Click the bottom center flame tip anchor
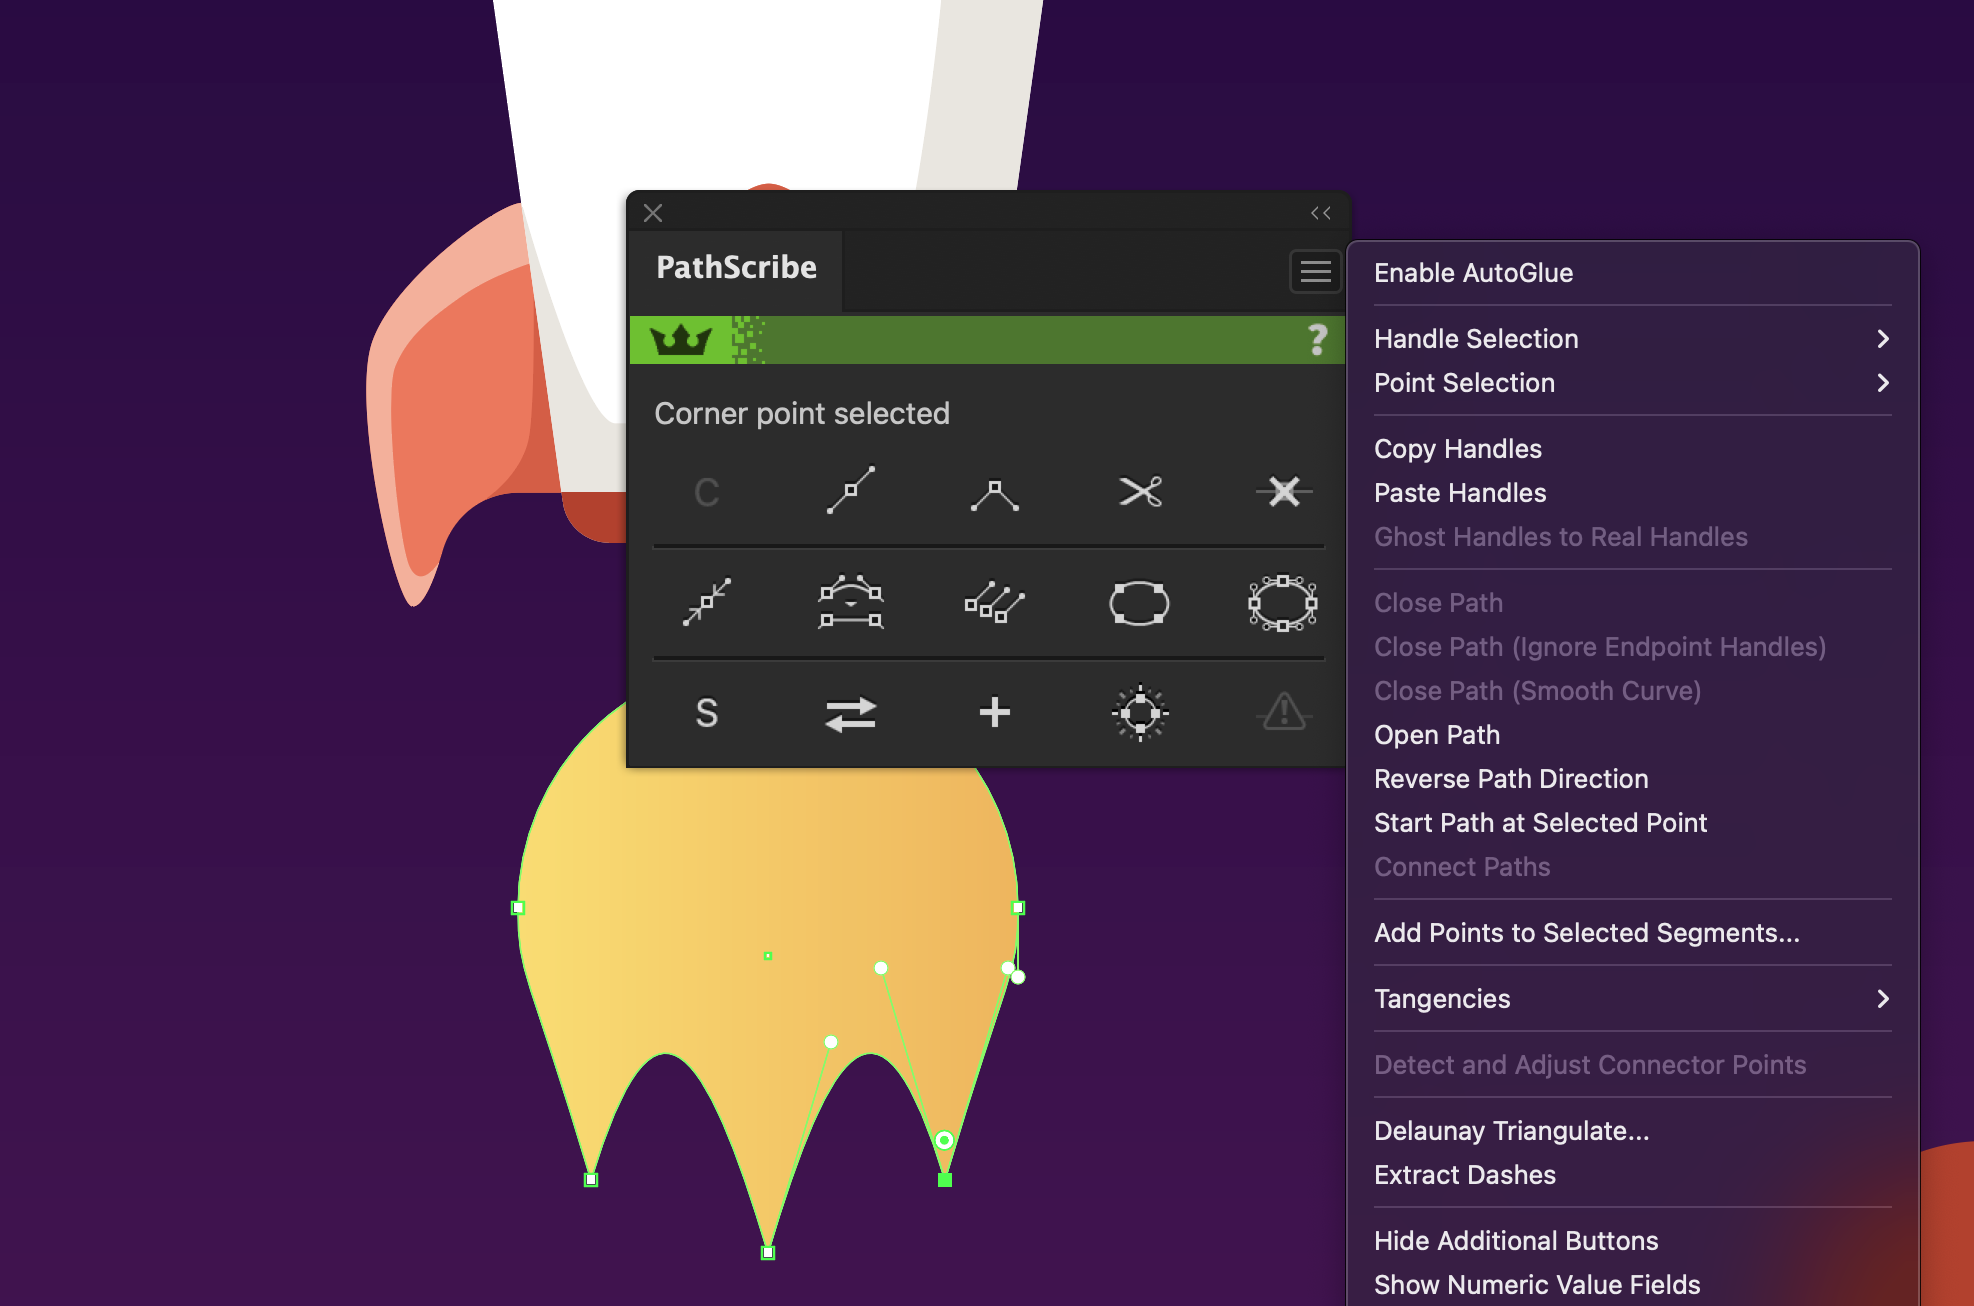 click(768, 1252)
